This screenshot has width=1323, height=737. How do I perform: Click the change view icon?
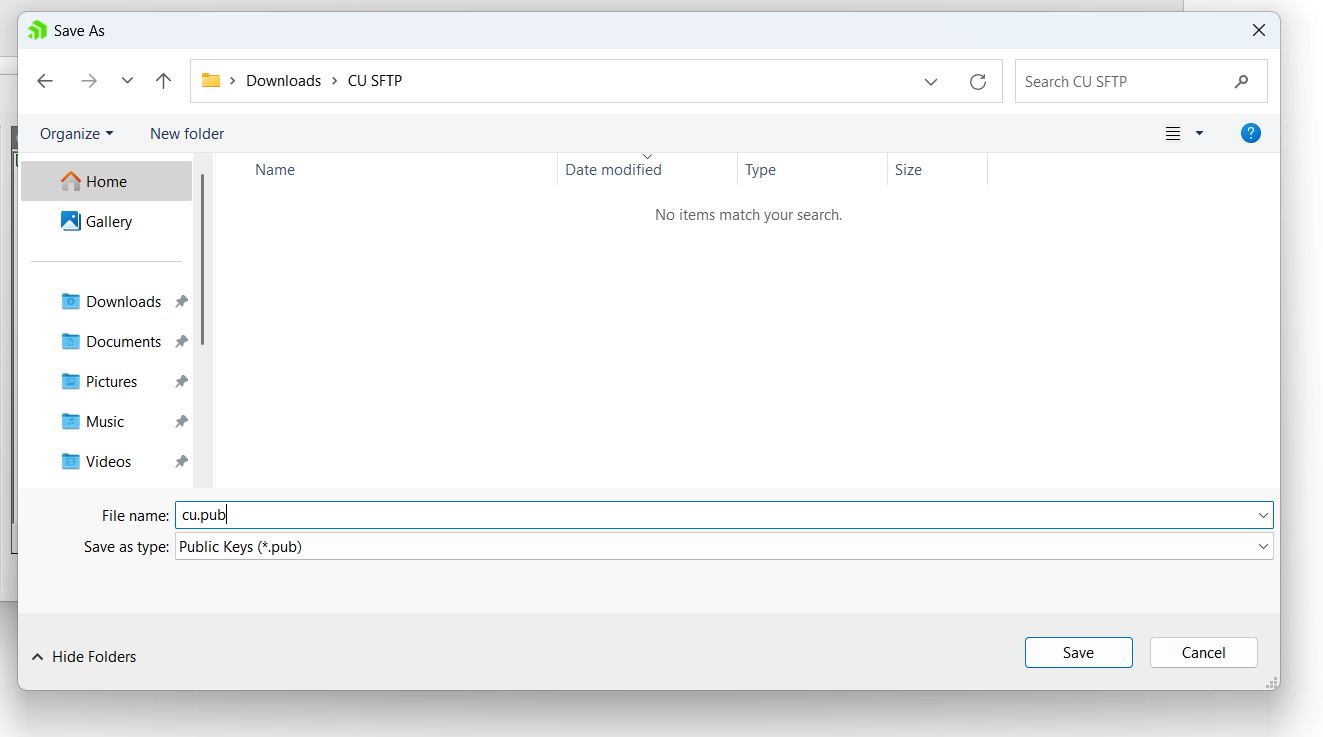(x=1172, y=132)
